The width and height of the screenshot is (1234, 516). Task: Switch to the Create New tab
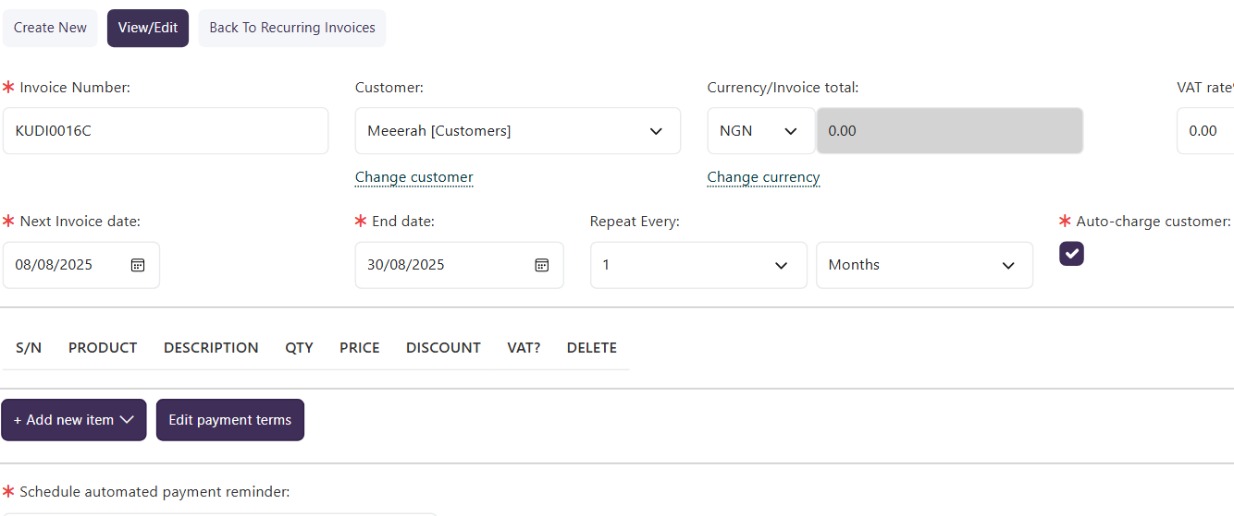point(50,28)
